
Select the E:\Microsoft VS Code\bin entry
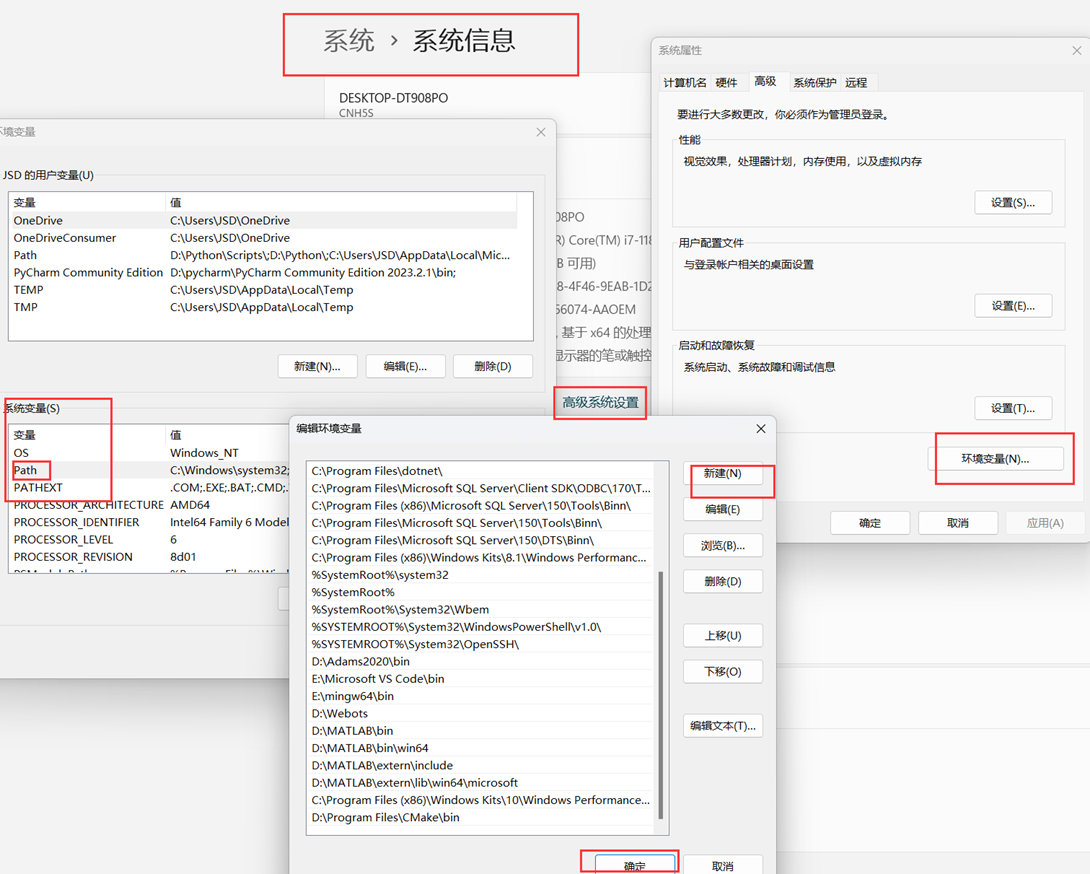pos(380,679)
